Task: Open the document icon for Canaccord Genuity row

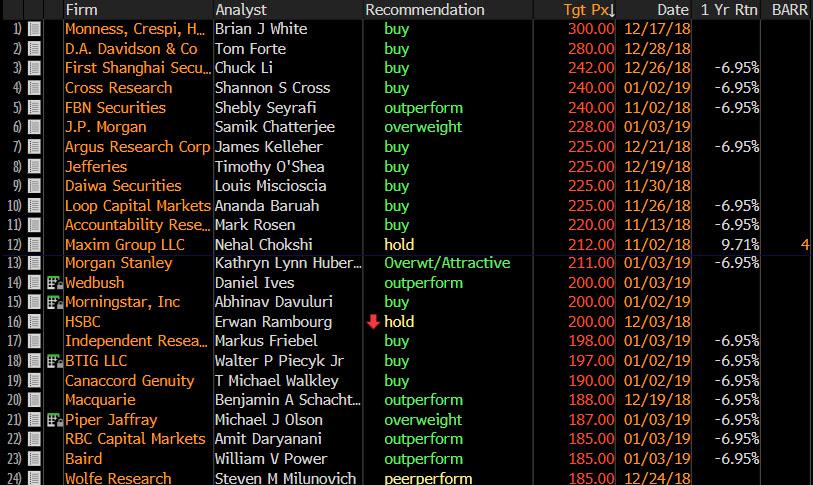Action: pos(34,380)
